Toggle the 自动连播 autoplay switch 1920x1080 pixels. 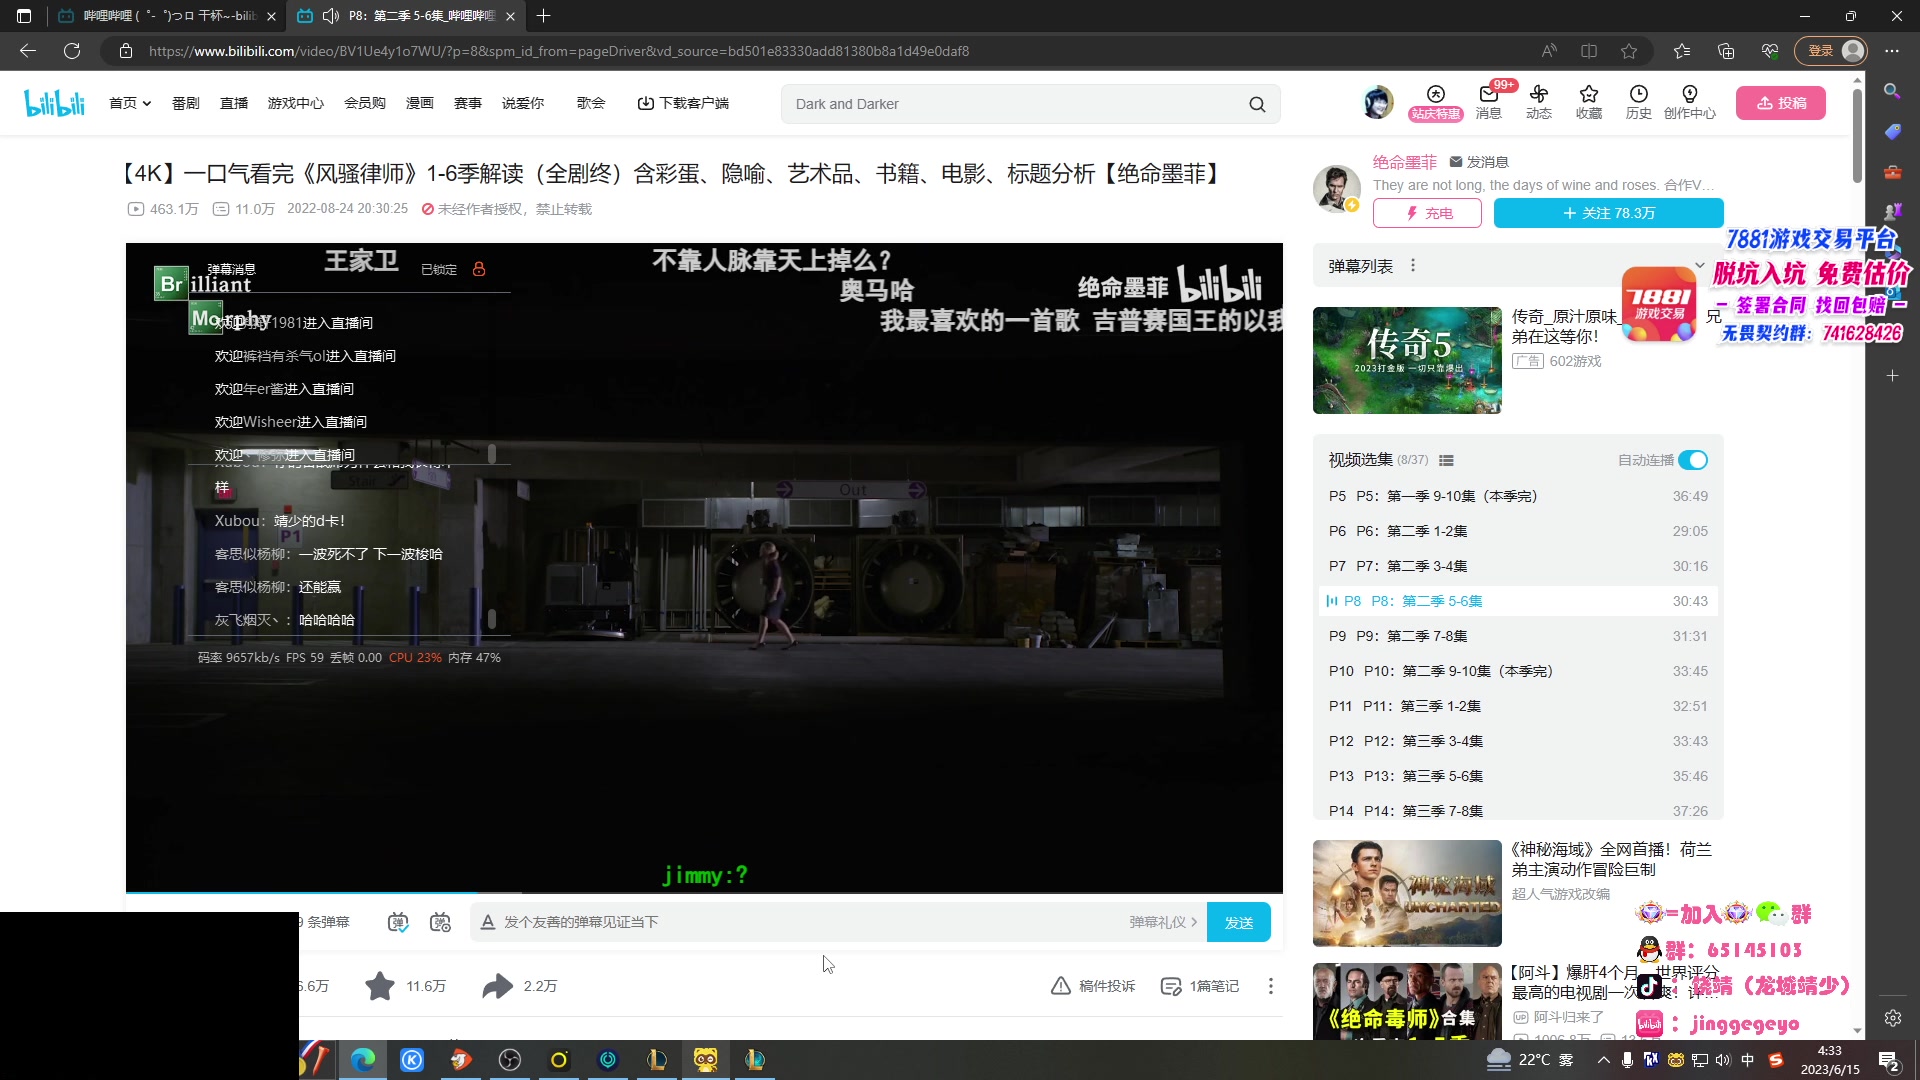pos(1693,460)
